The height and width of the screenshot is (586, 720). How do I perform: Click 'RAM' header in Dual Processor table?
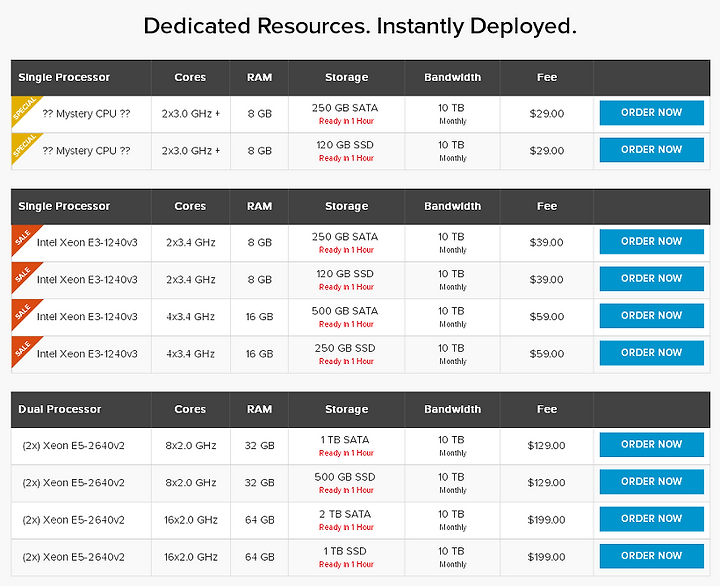point(259,409)
